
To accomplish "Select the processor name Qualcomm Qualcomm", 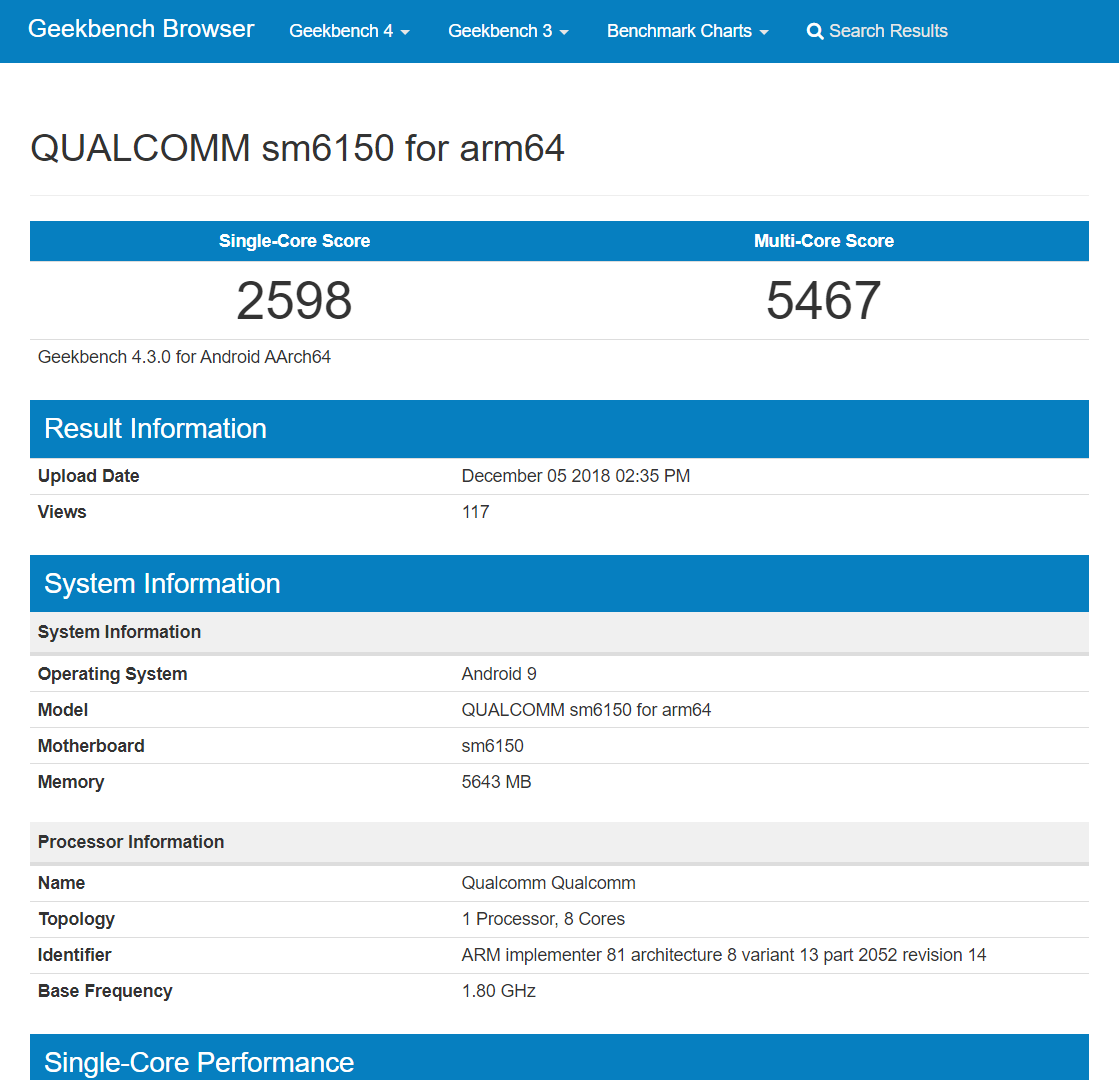I will [548, 883].
